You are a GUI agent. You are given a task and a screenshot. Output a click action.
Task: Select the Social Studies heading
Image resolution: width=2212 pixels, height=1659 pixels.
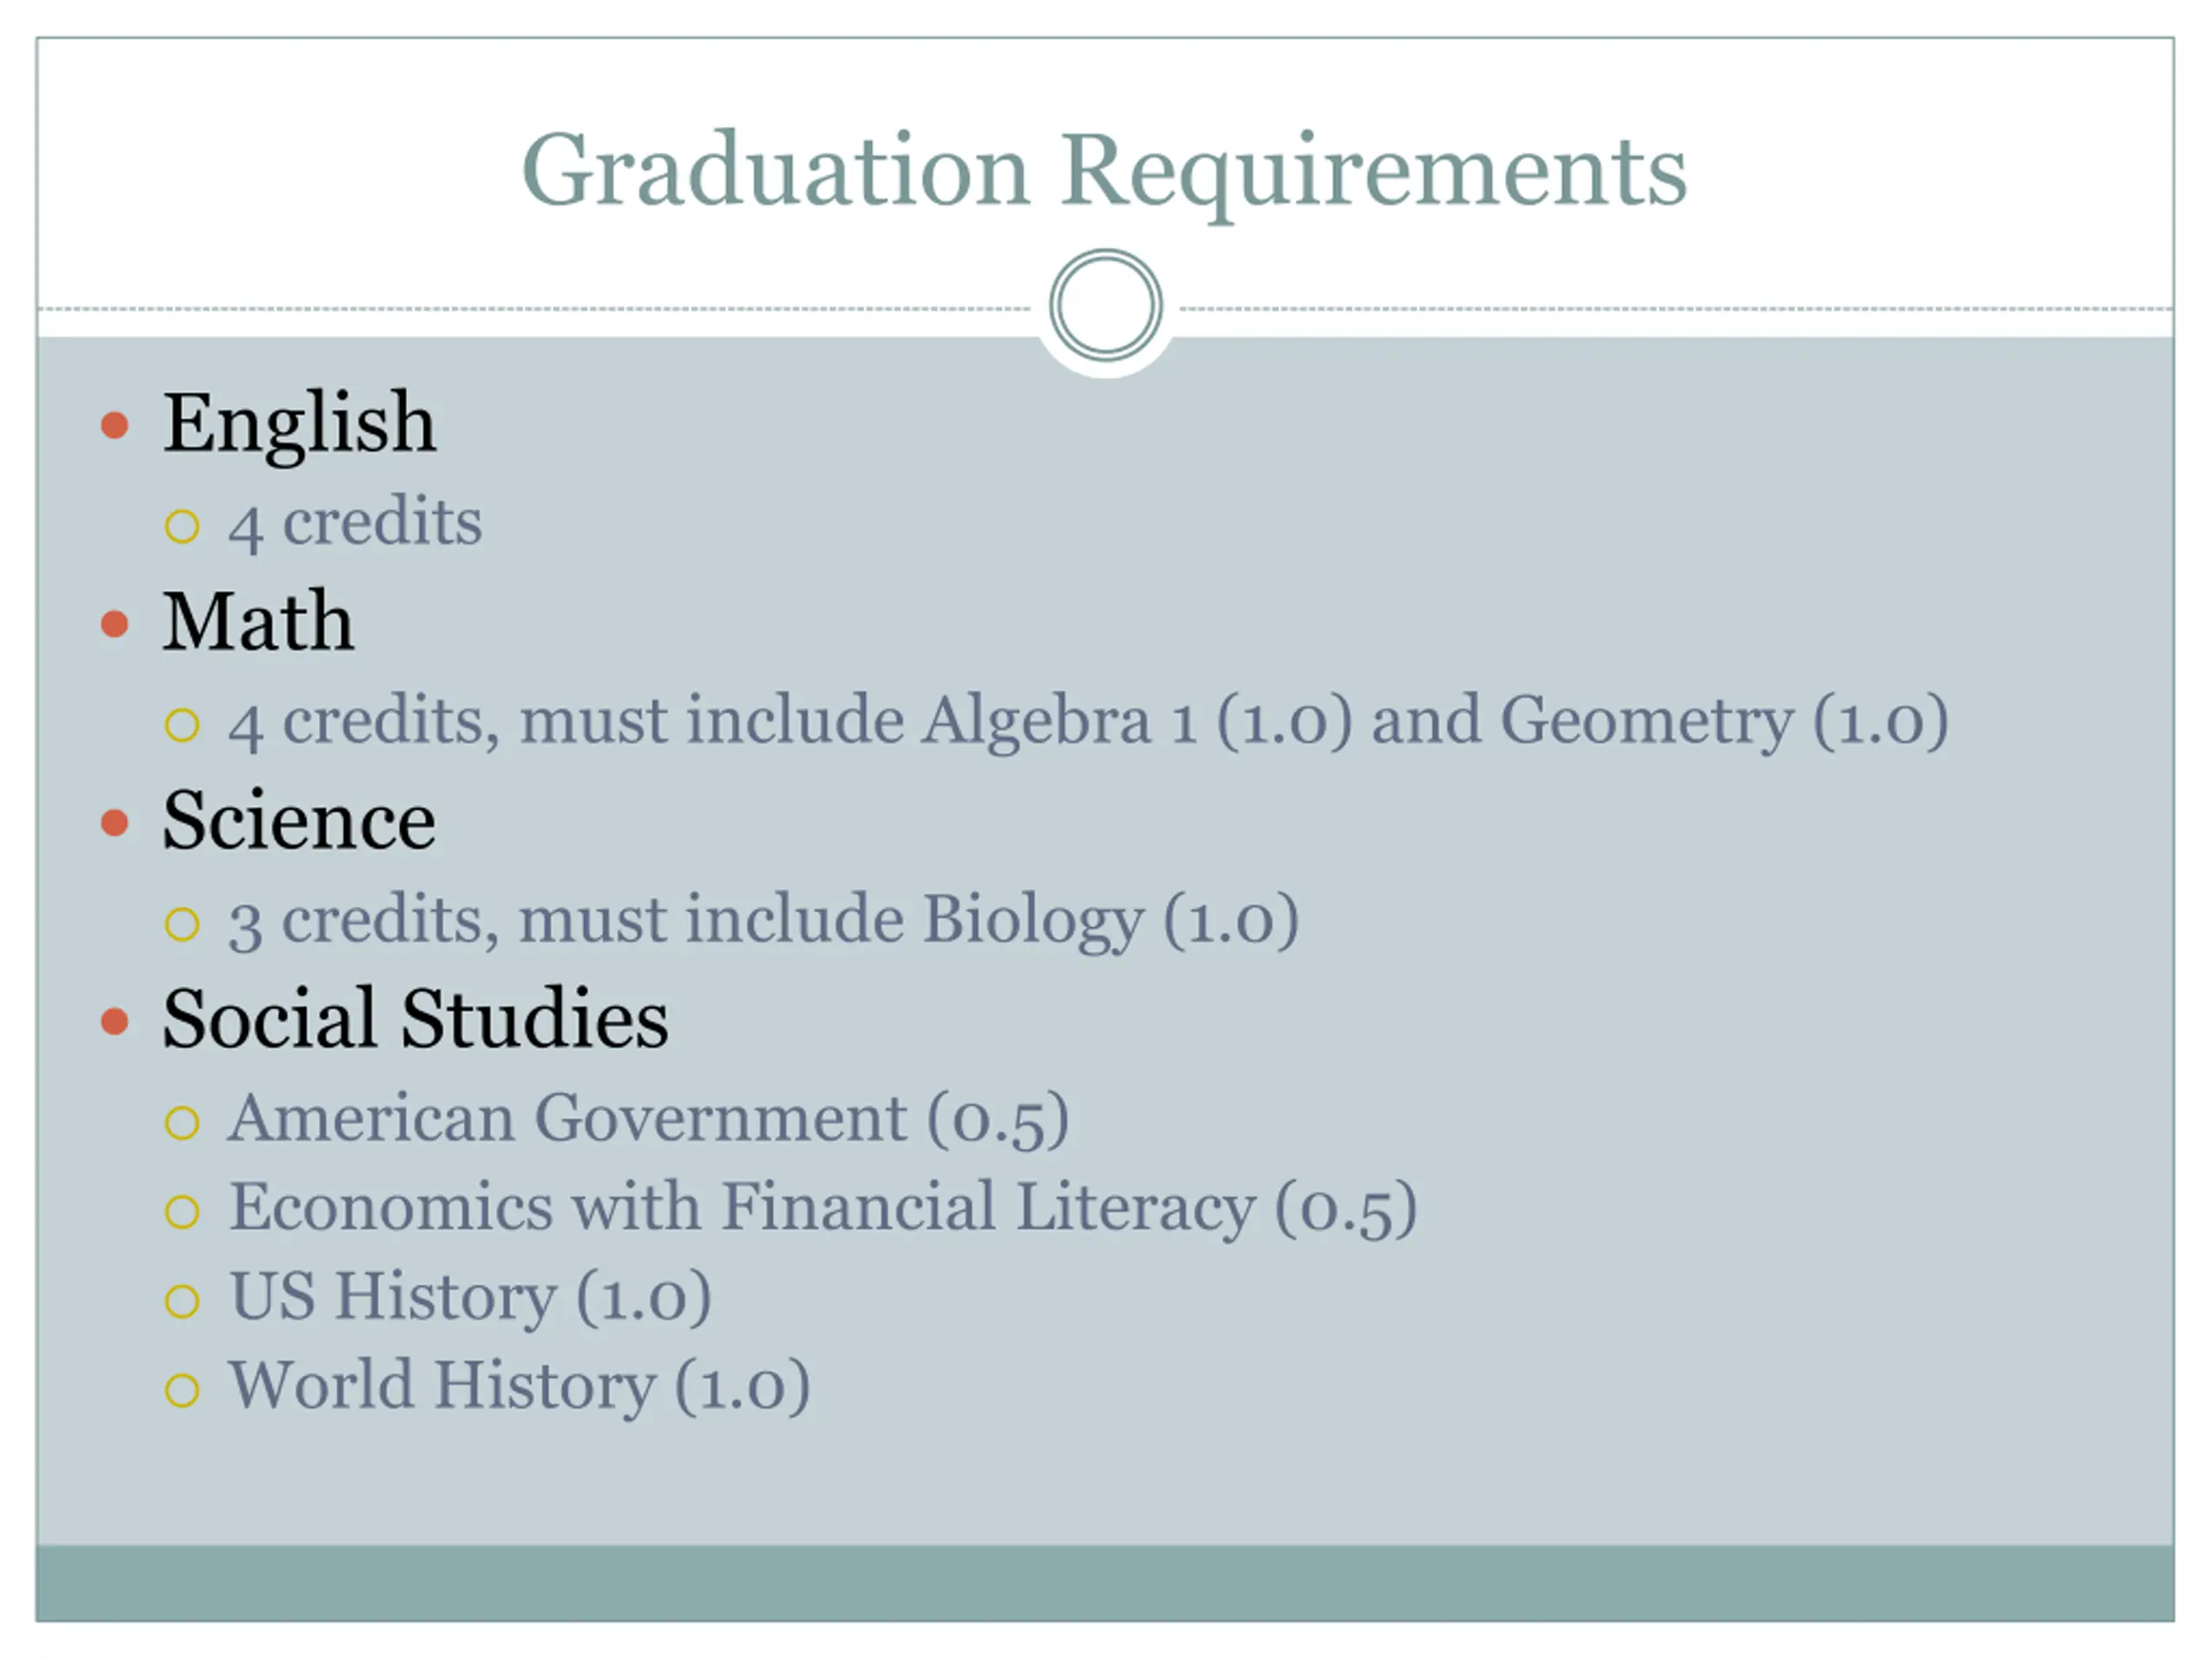tap(416, 1018)
